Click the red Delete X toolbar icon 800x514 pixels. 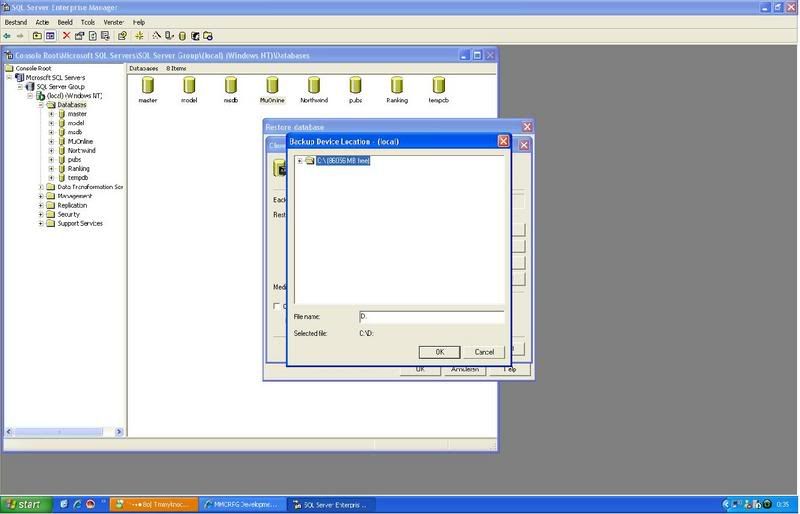pos(67,36)
